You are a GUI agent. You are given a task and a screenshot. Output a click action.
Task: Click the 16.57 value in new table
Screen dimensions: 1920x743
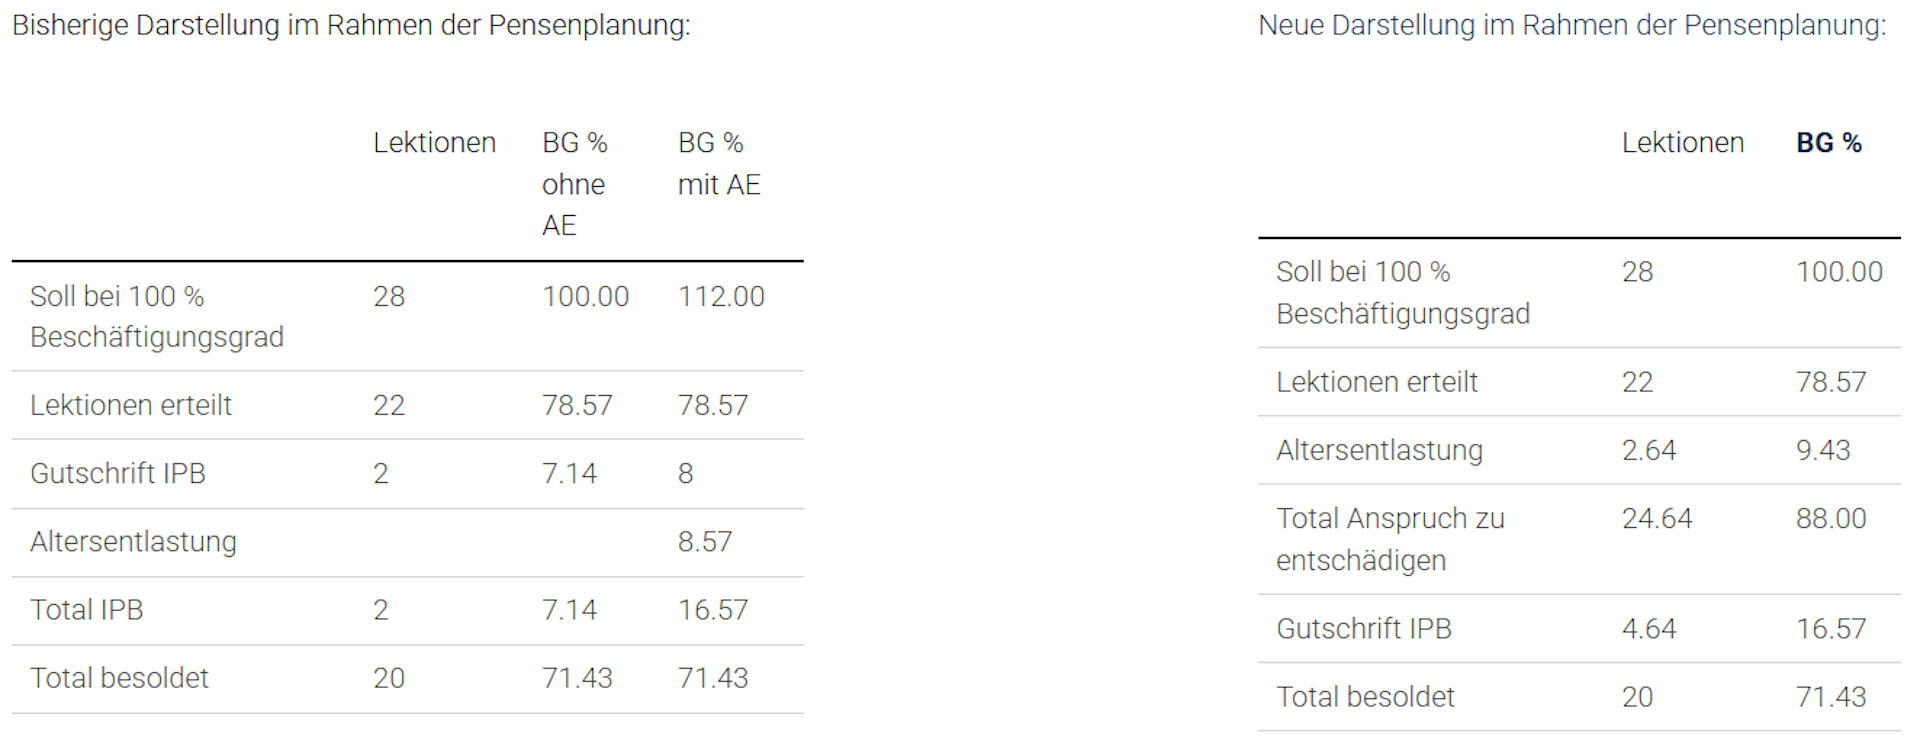click(1830, 628)
